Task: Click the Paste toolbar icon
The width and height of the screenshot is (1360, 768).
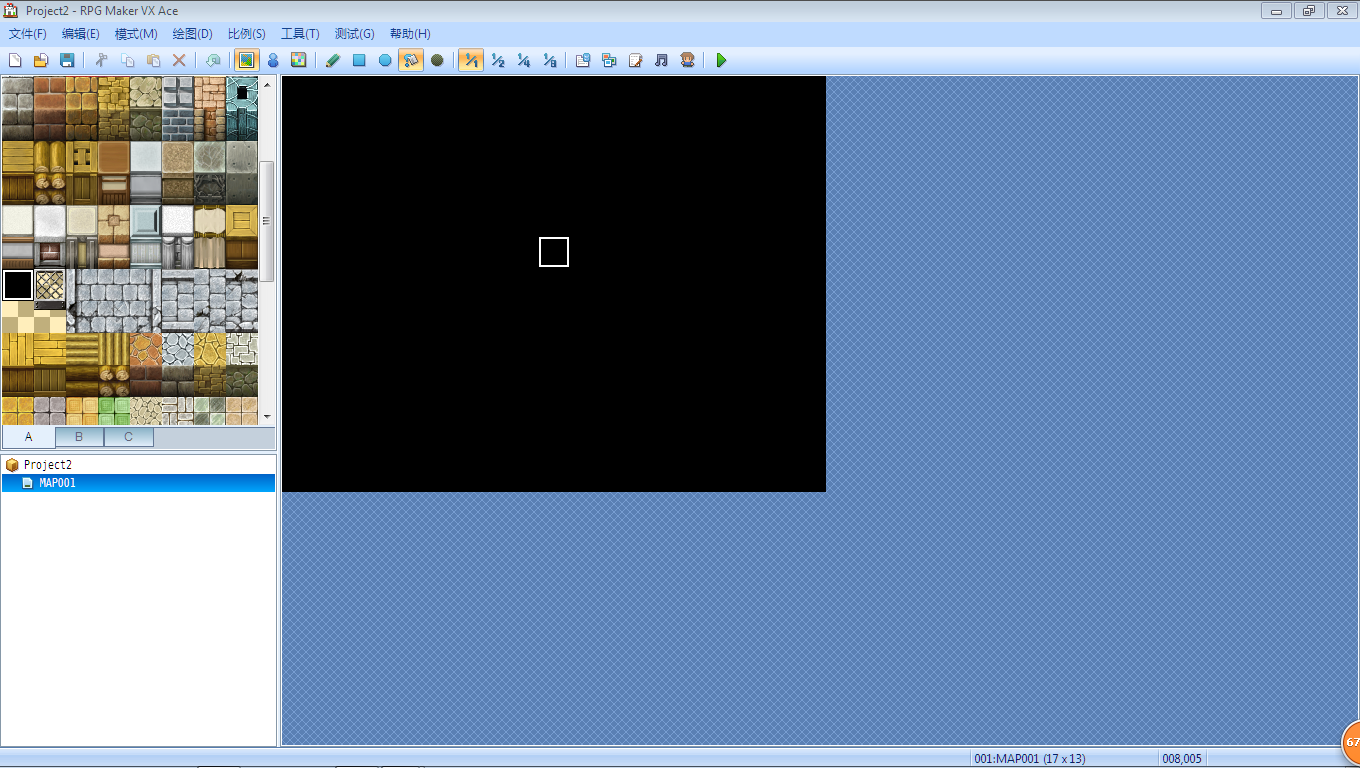Action: tap(153, 60)
